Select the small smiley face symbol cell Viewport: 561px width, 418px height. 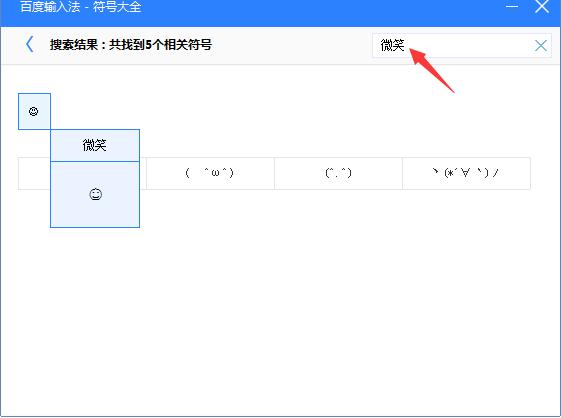pos(34,111)
